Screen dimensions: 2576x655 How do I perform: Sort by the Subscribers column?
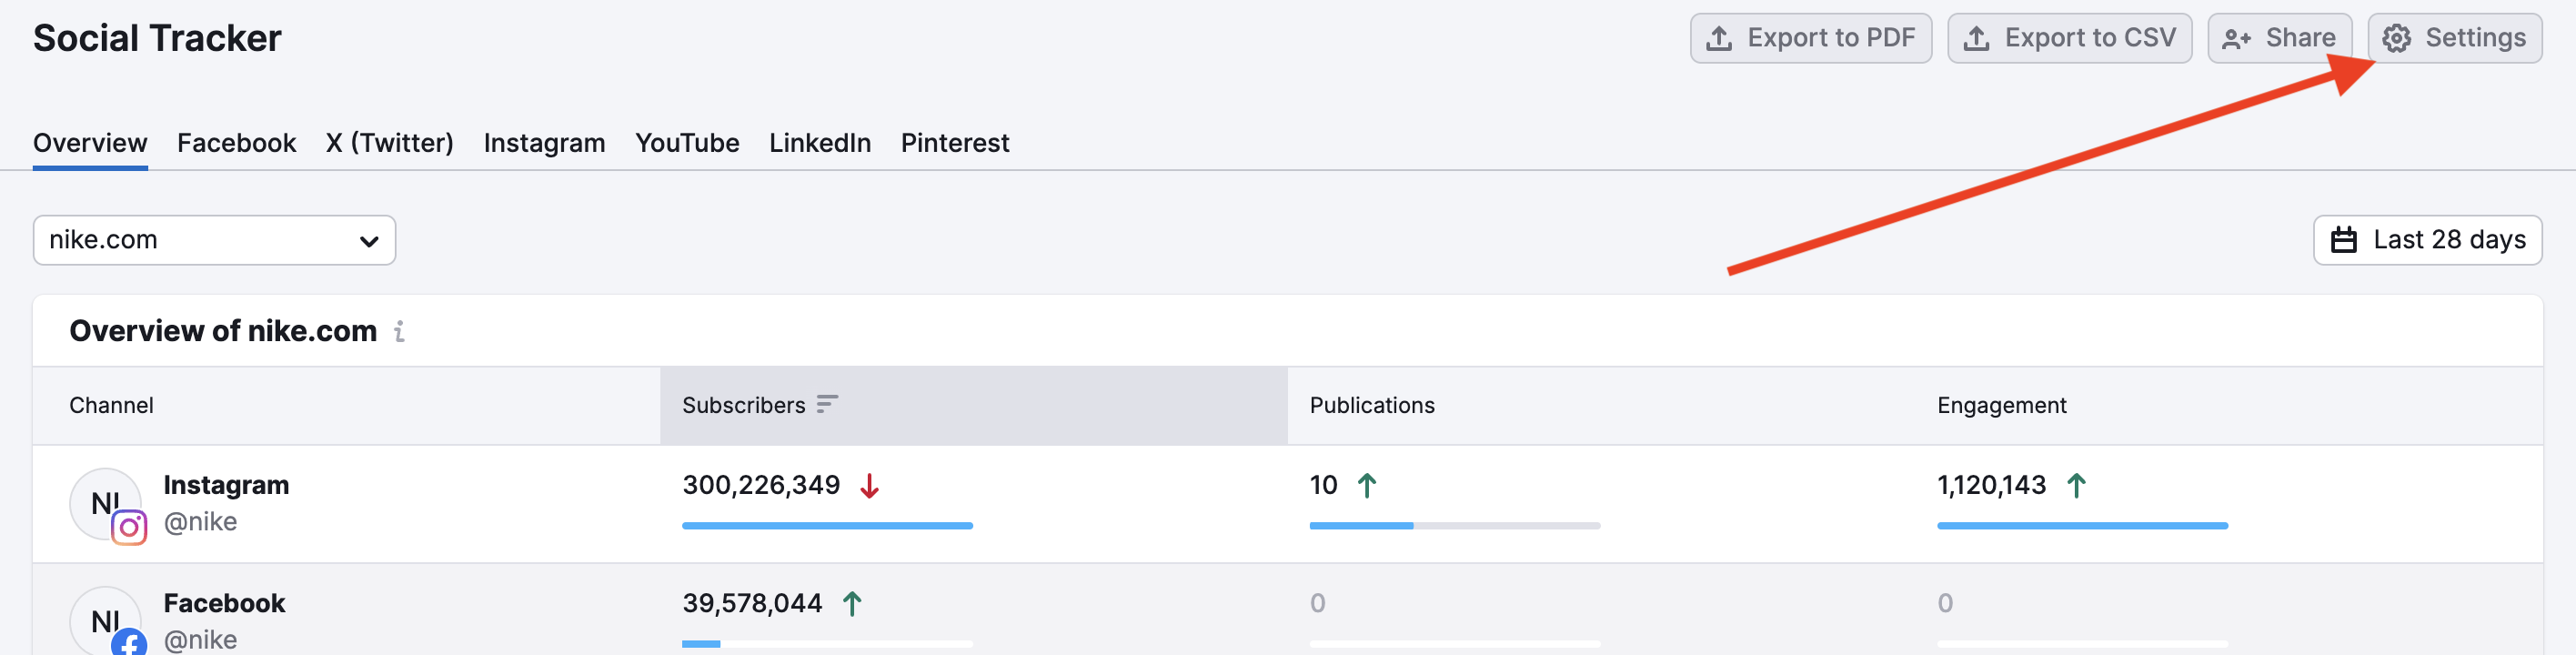973,405
